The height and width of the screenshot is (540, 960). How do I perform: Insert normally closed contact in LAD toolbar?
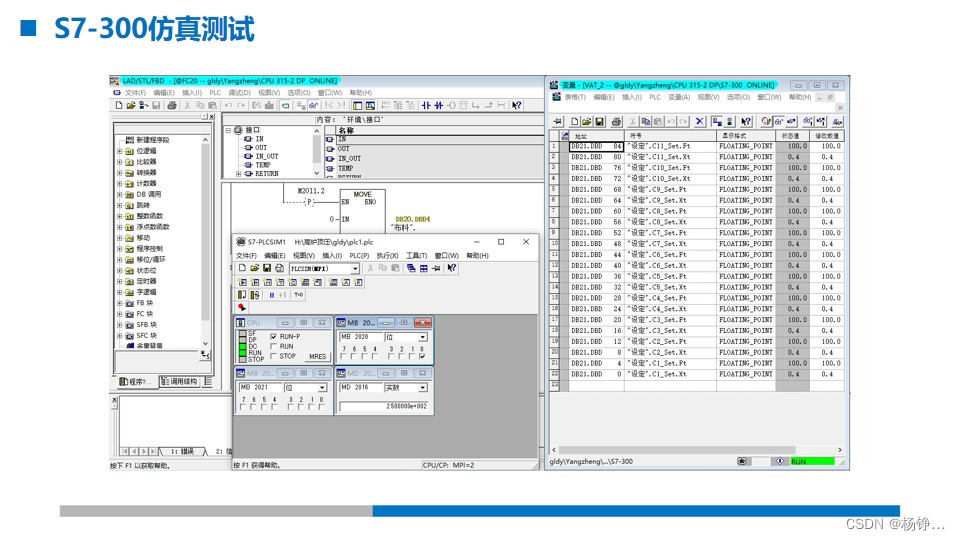[x=438, y=105]
